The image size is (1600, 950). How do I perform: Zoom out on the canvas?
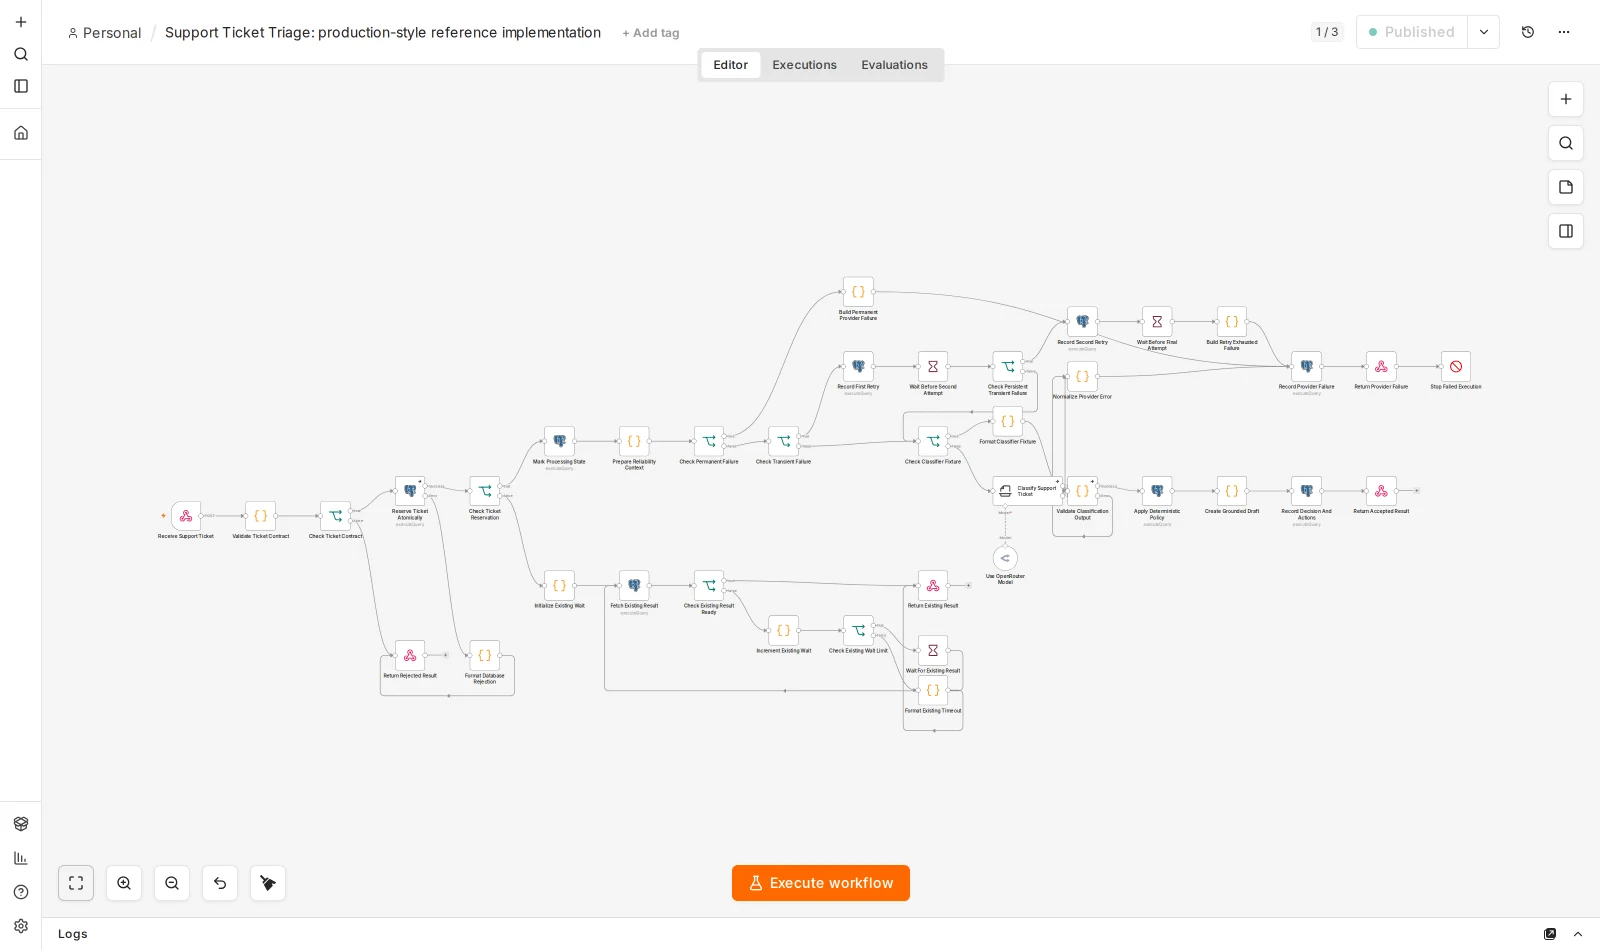pyautogui.click(x=172, y=883)
